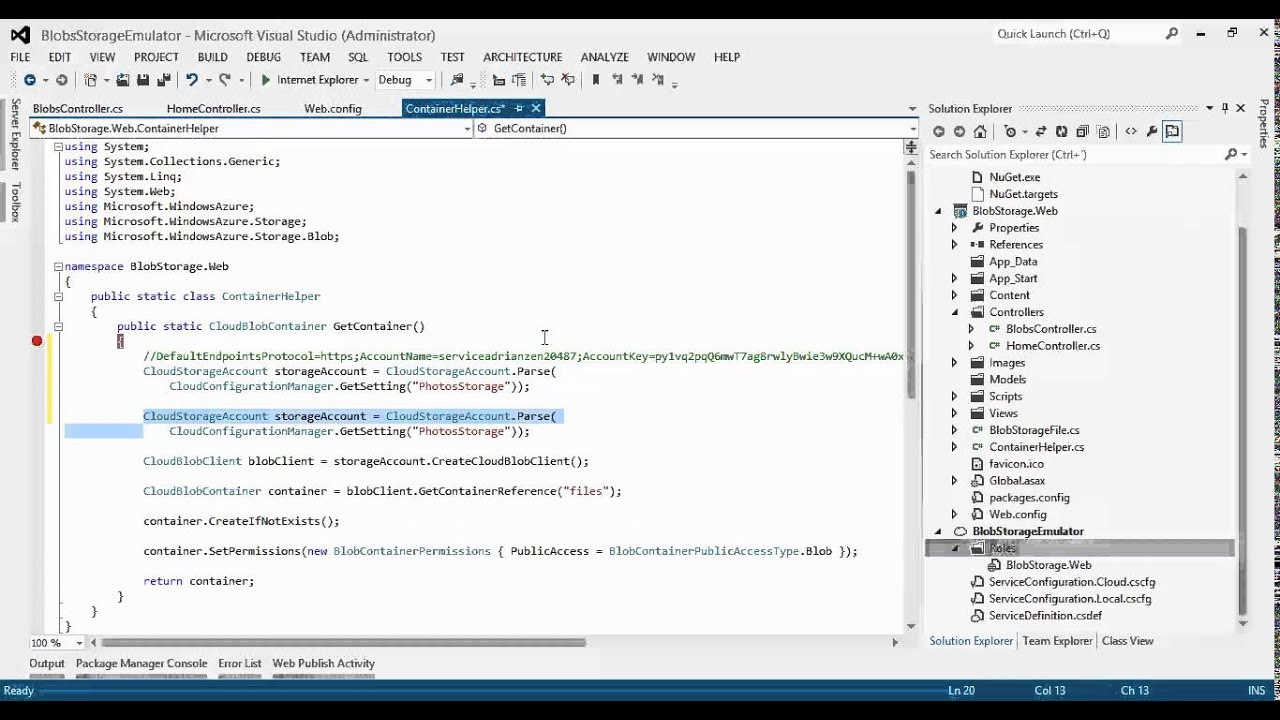Collapse the GetContainer method outline box
The image size is (1280, 720).
coord(58,326)
